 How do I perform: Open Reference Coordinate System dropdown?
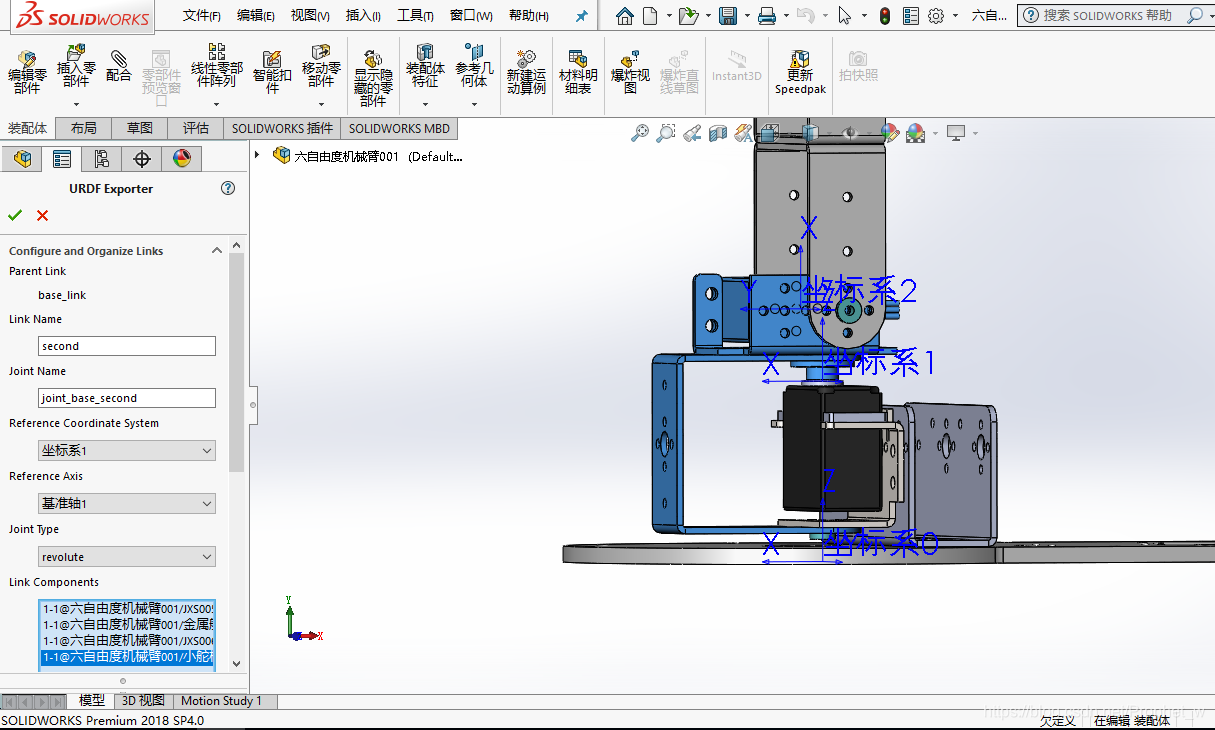127,450
